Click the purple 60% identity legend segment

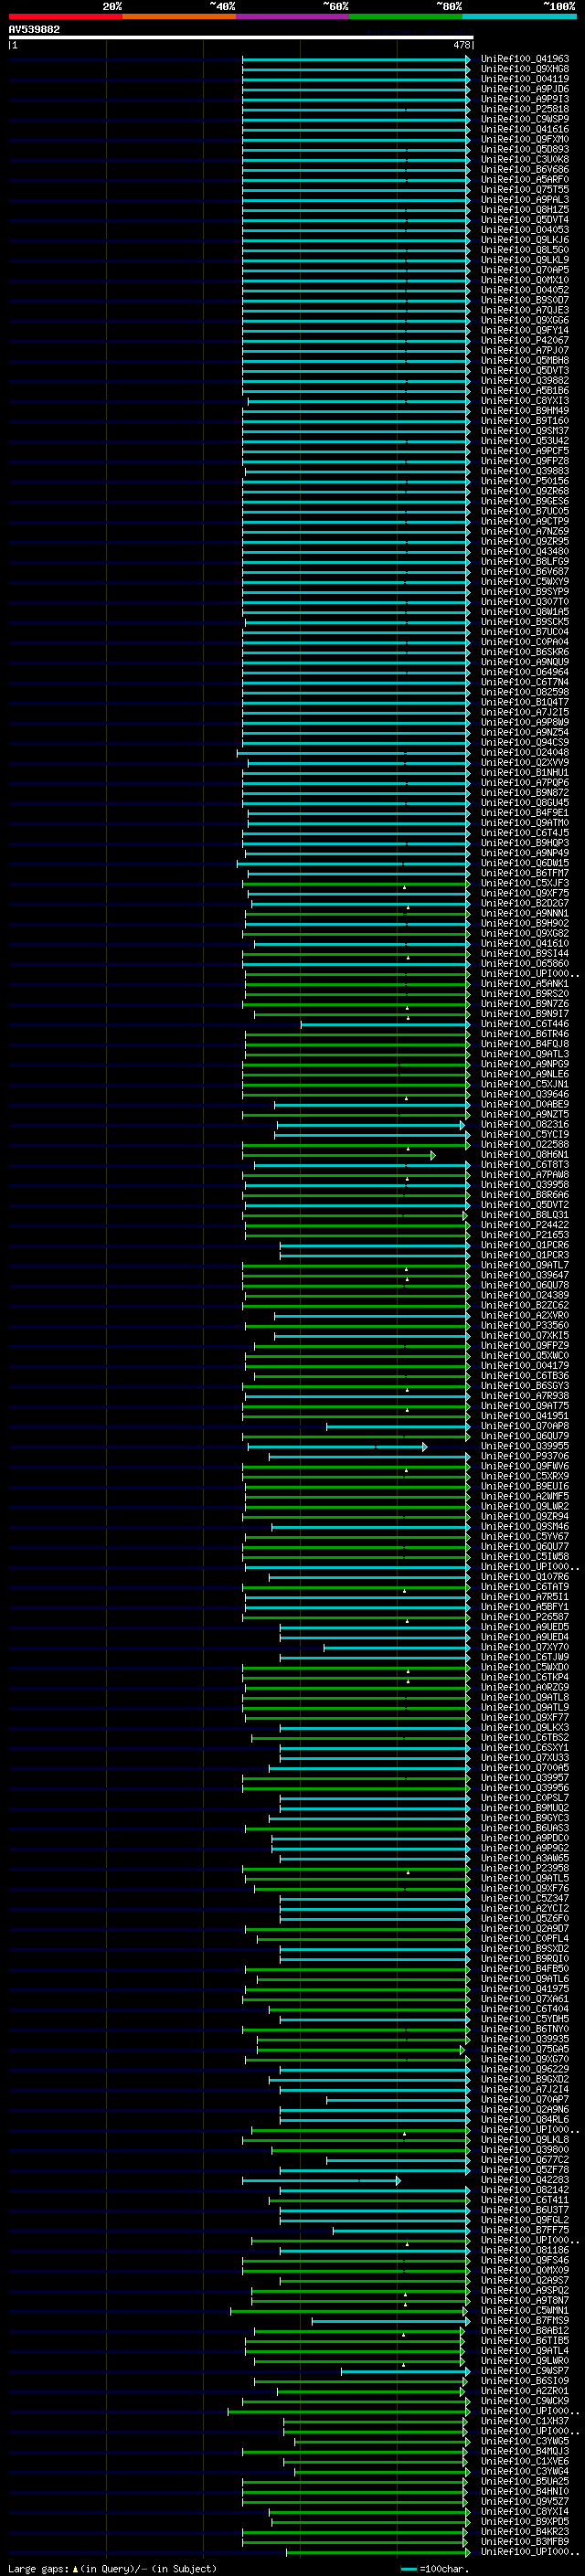click(292, 16)
